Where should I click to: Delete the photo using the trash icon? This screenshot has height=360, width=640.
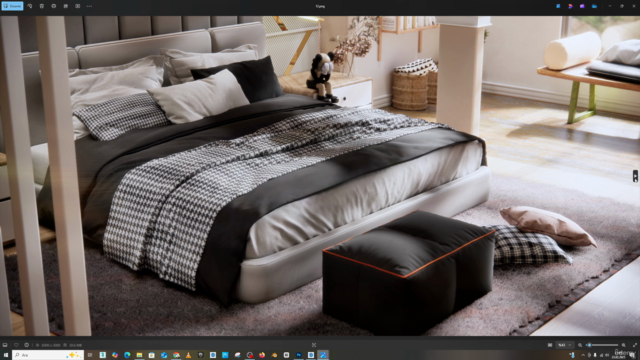pyautogui.click(x=42, y=6)
